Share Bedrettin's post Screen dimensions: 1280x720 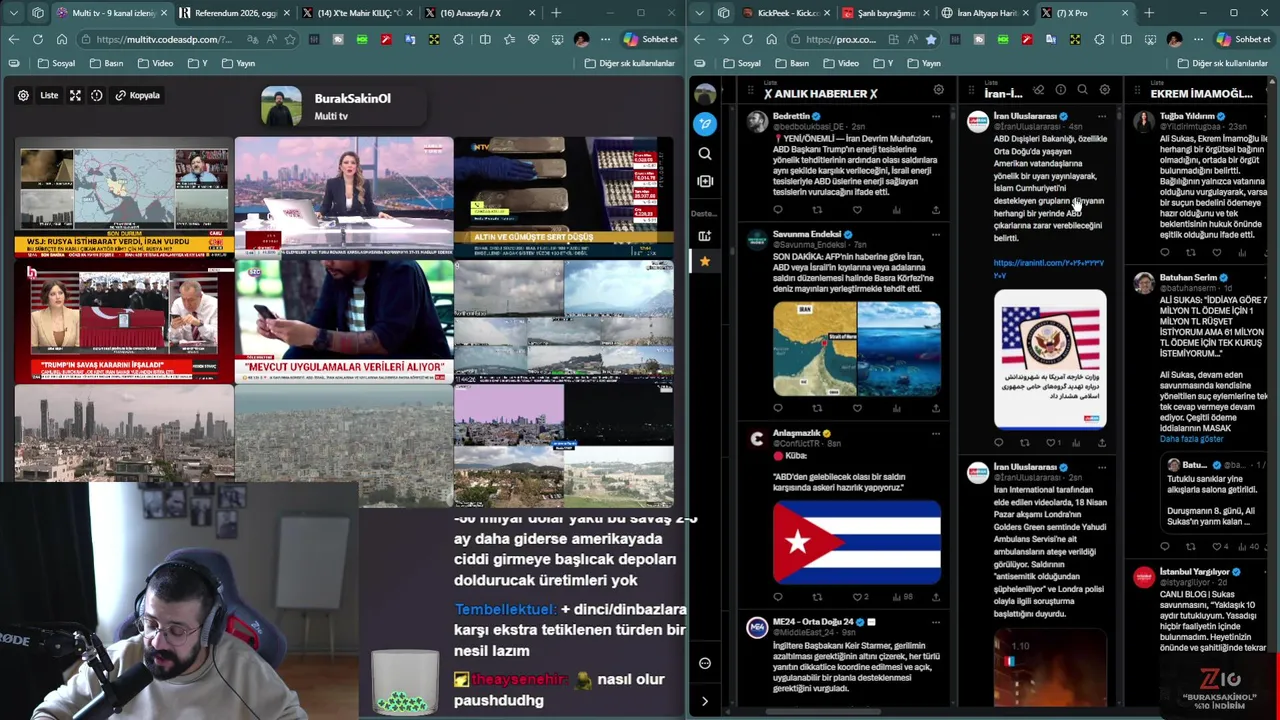coord(936,210)
